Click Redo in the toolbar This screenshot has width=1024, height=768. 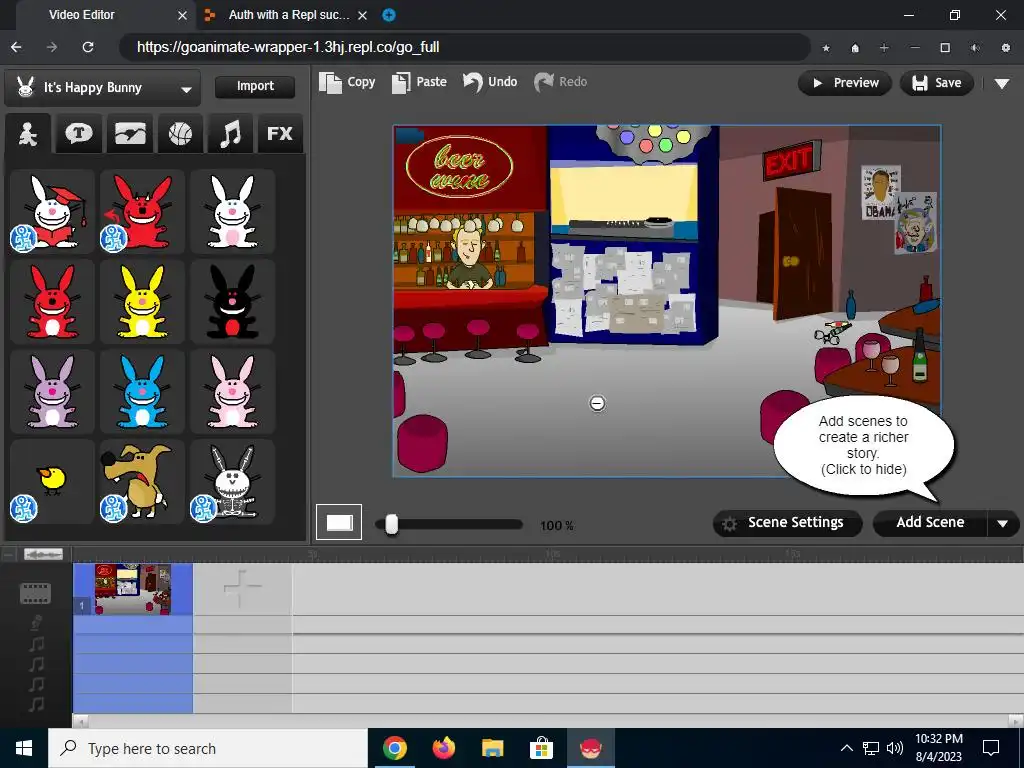561,82
